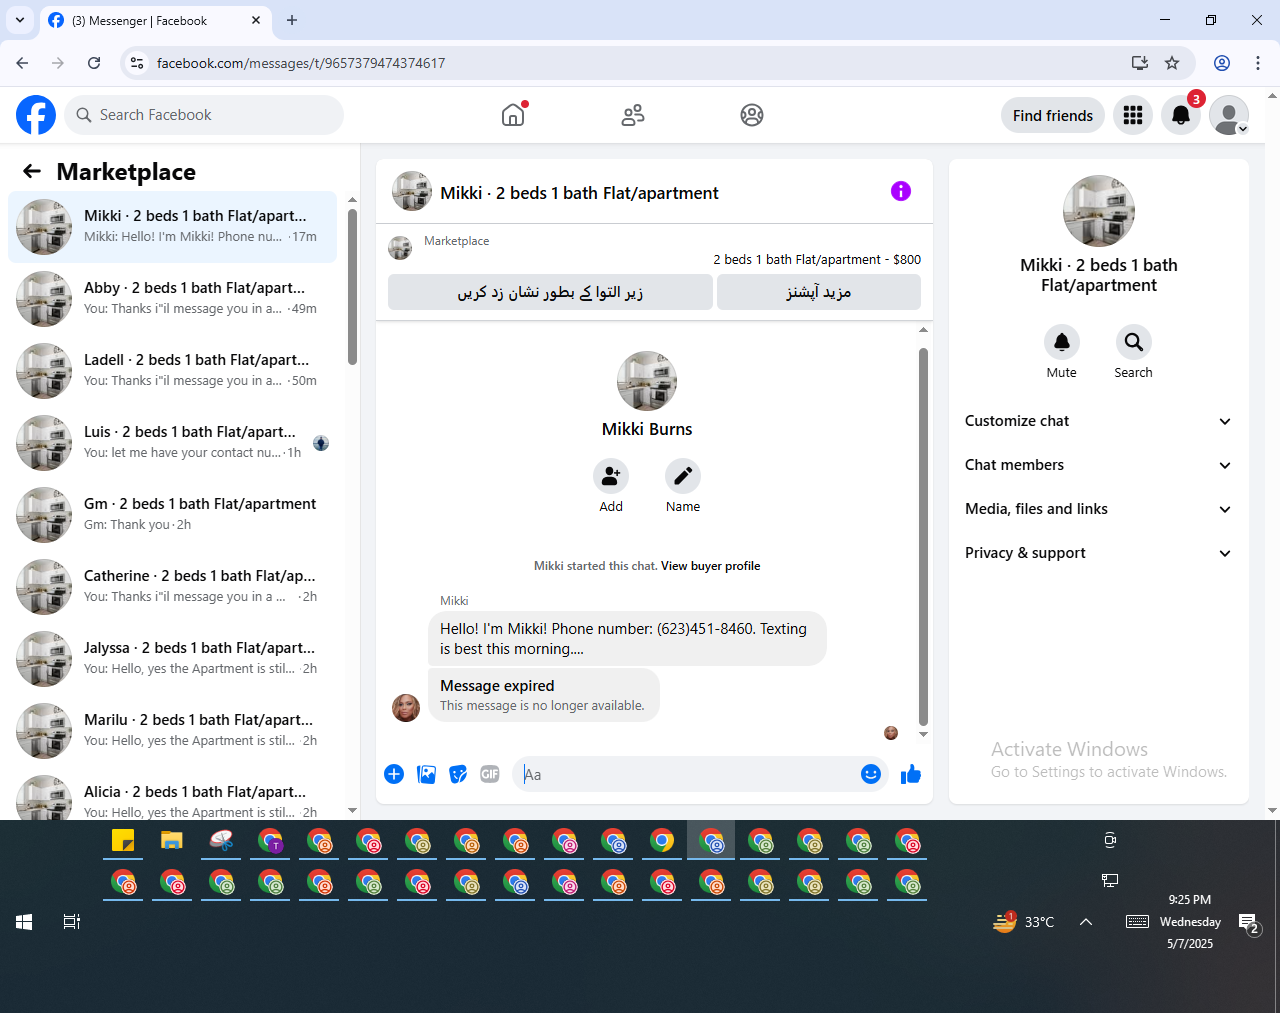Click the conversation list scrollbar
Screen dimensions: 1280x1013
[352, 287]
